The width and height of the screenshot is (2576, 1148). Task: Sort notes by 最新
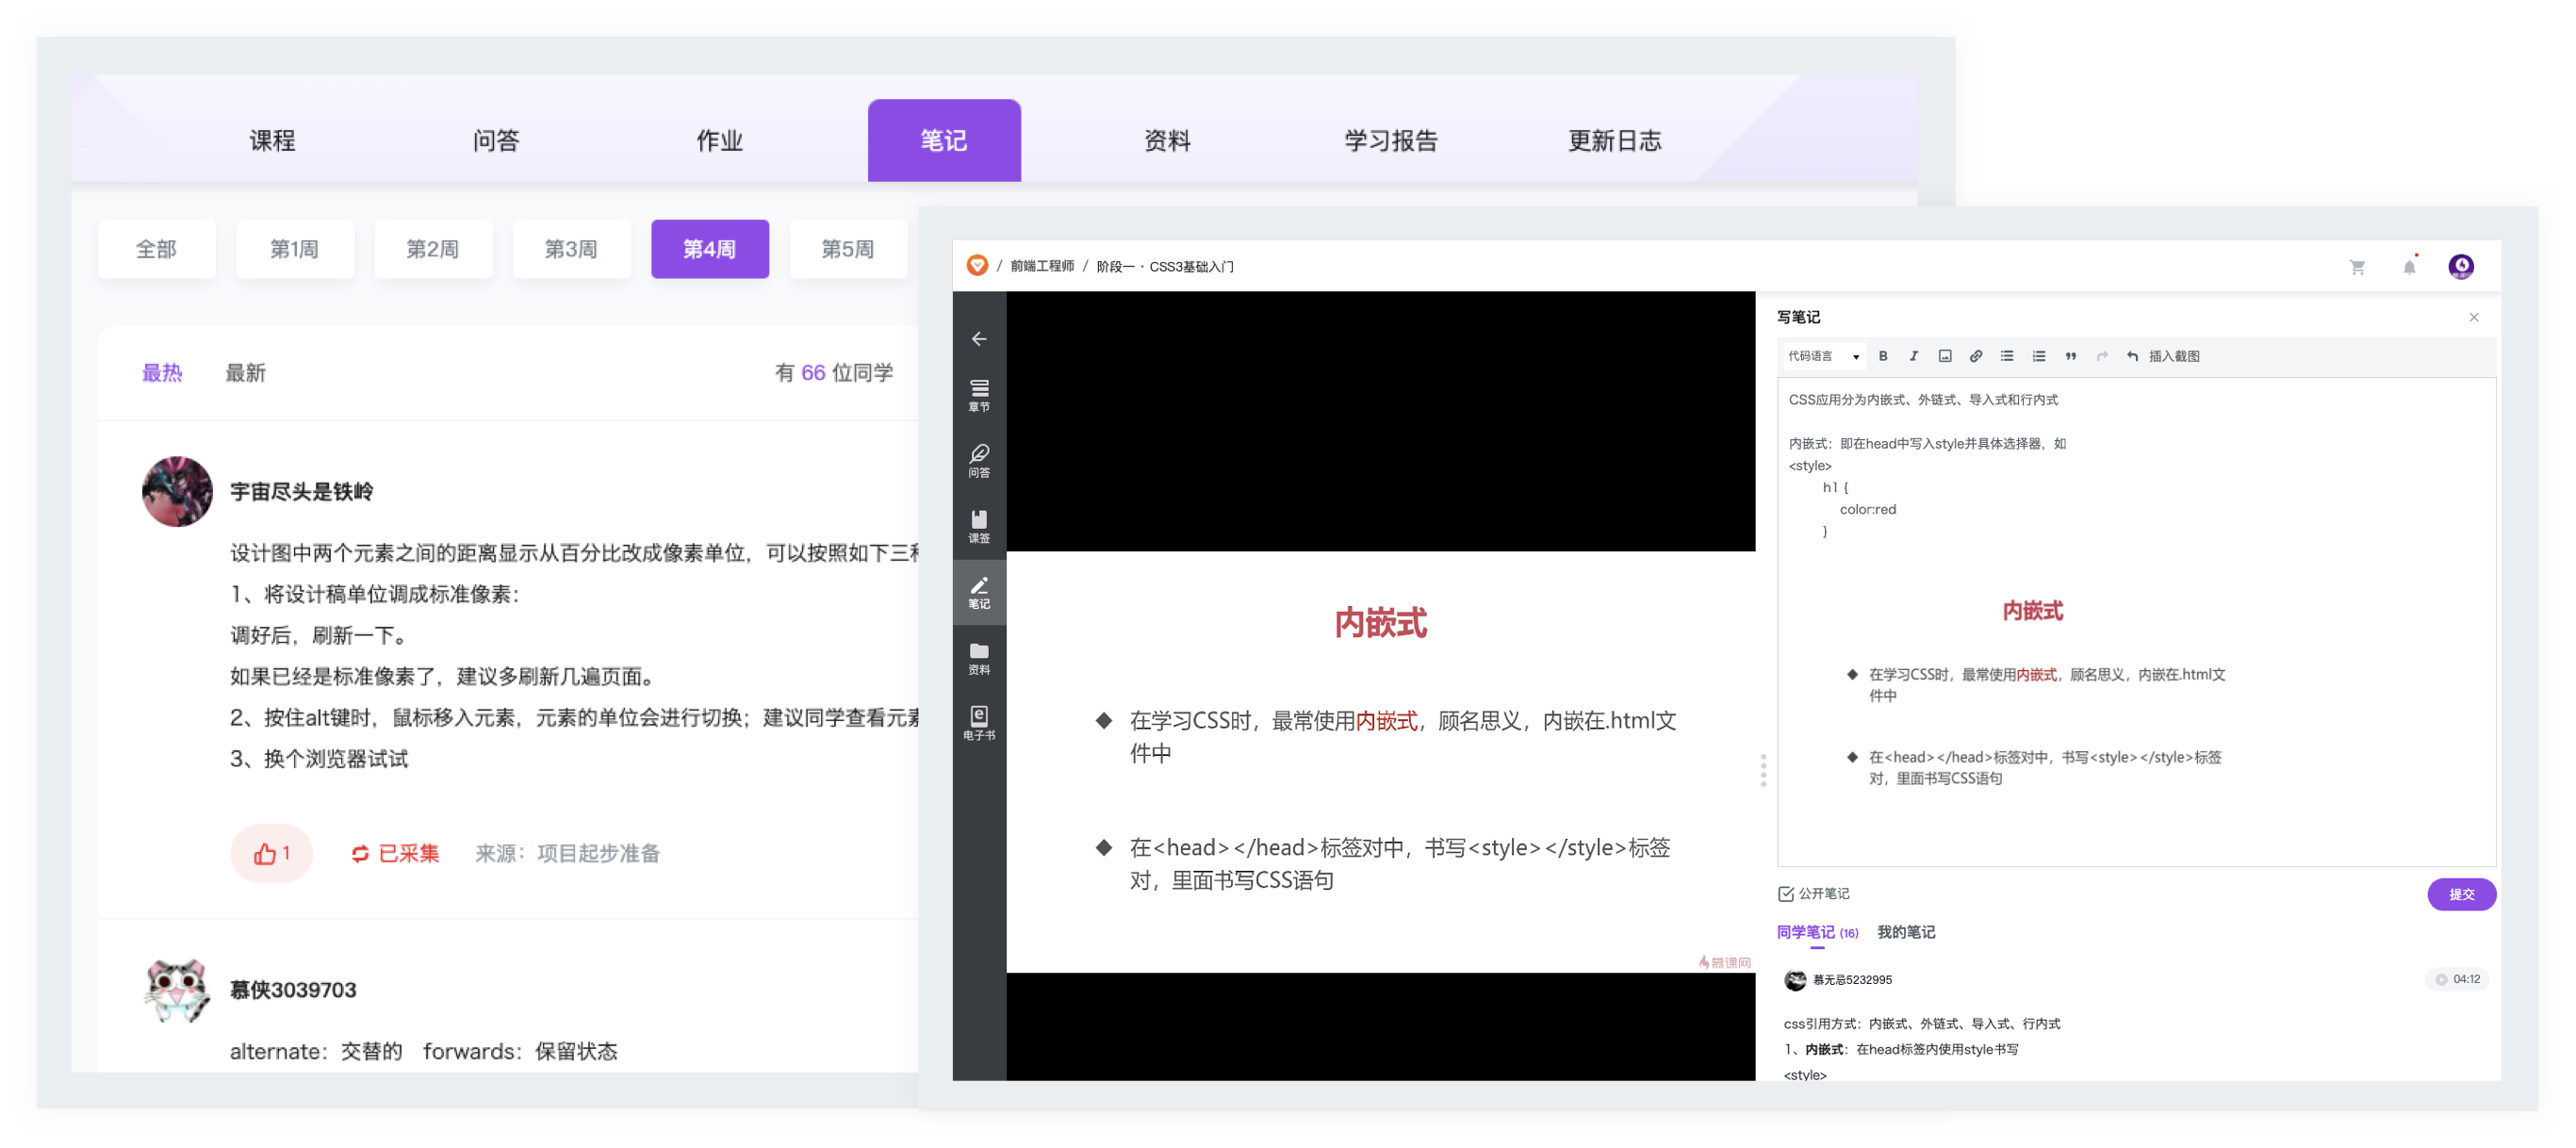(245, 373)
